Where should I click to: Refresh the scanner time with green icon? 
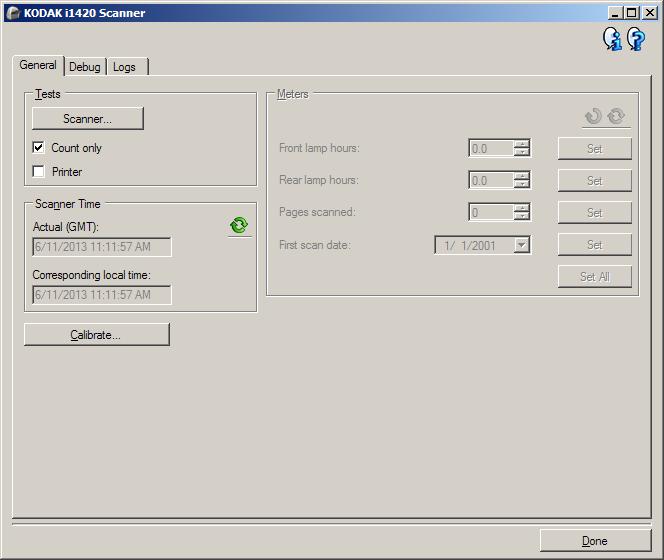click(x=239, y=226)
